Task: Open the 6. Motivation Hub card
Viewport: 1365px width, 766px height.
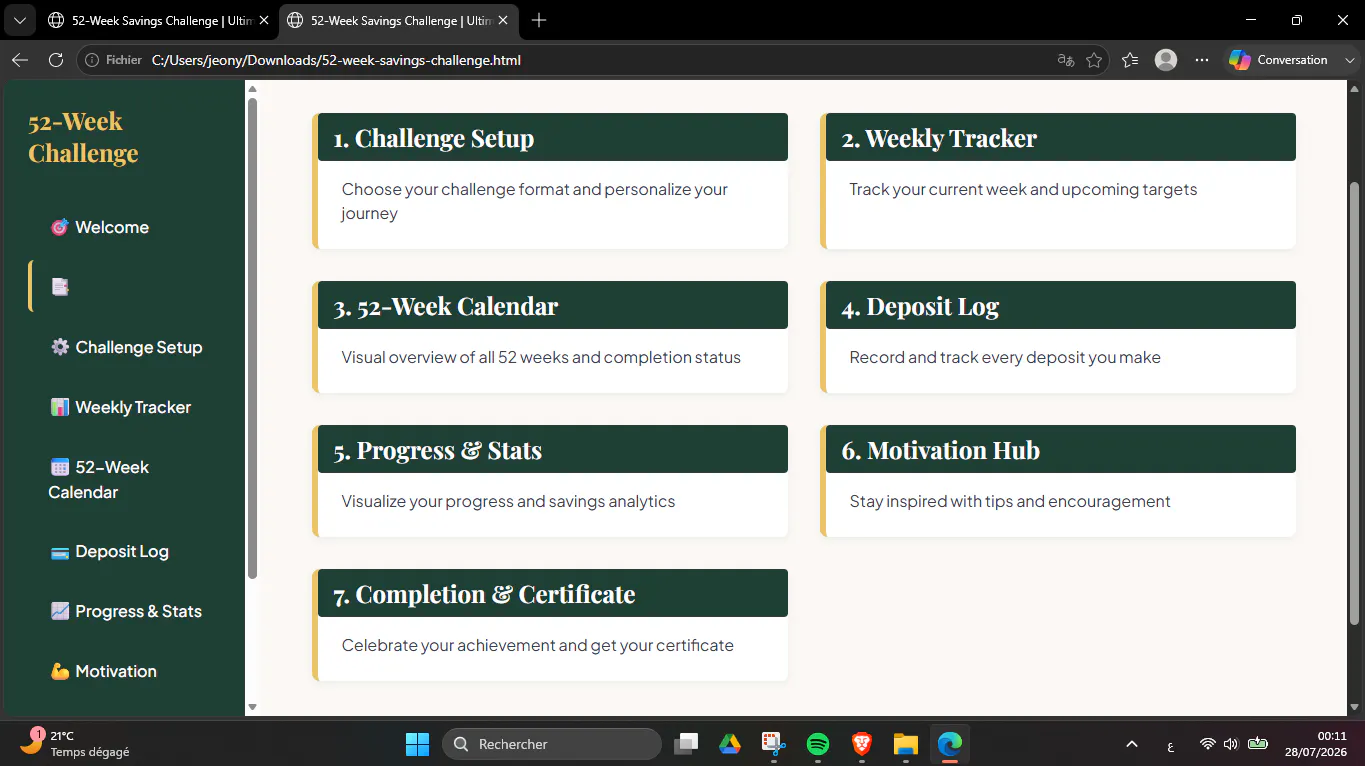Action: pyautogui.click(x=1058, y=481)
